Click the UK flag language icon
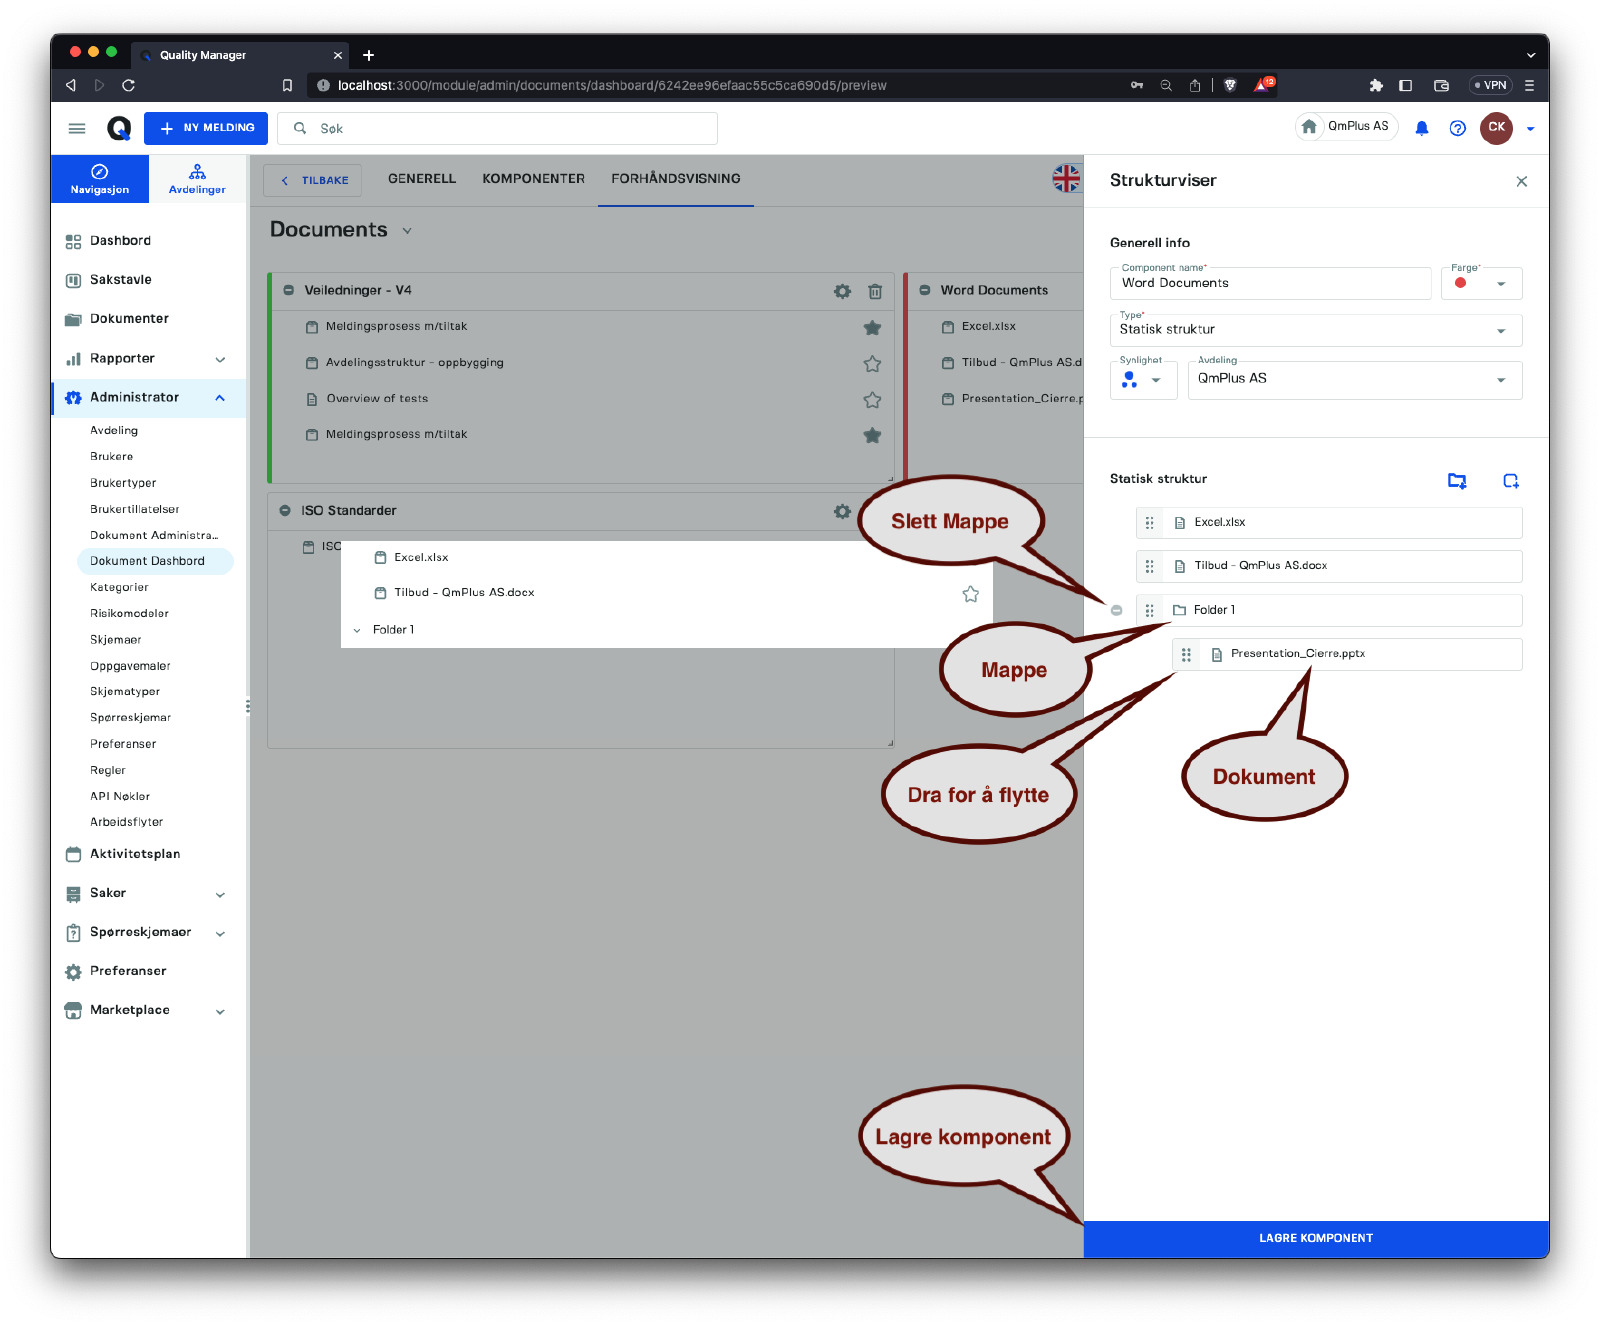Viewport: 1600px width, 1325px height. [1066, 179]
